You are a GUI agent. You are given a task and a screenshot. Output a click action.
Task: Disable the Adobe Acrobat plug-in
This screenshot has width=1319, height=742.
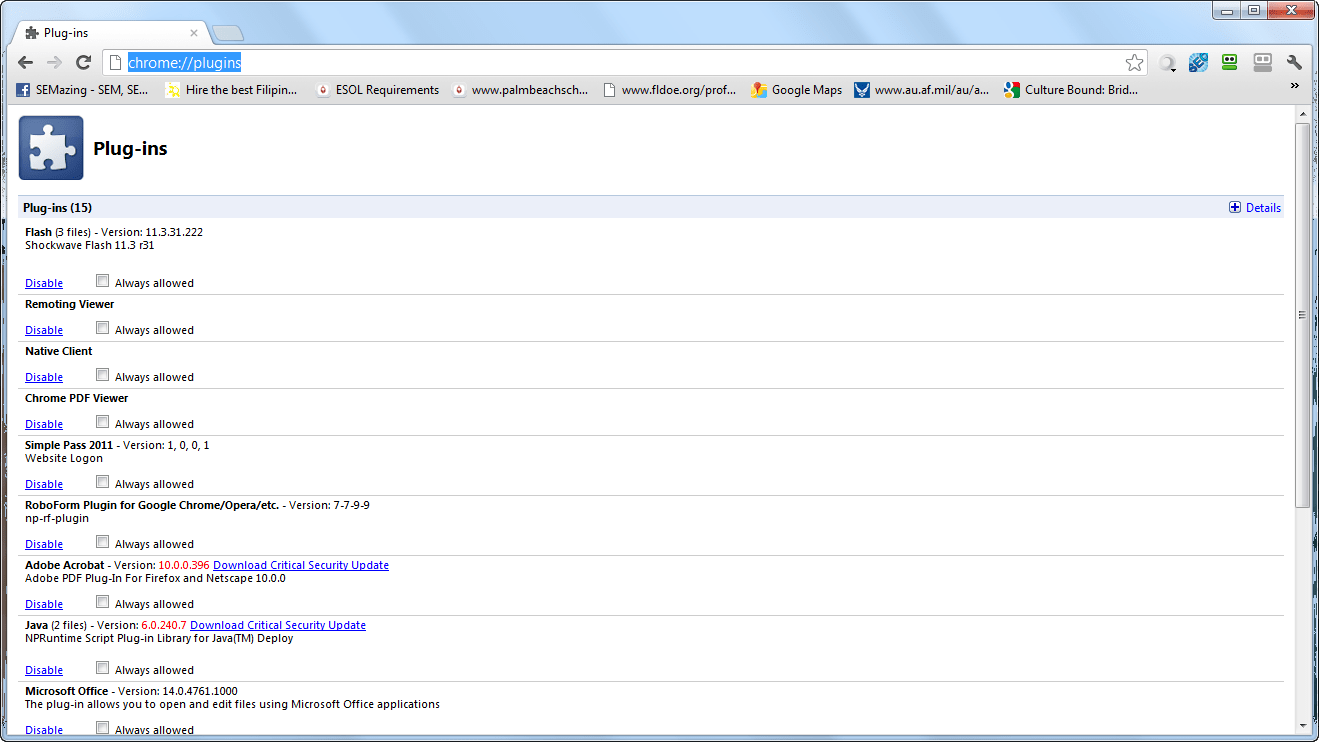44,604
